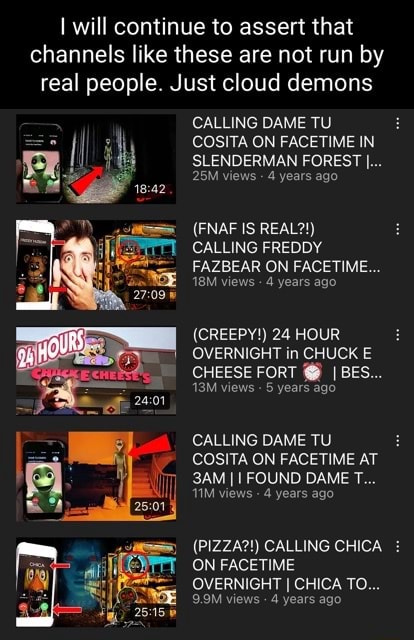Click the 18:42 duration badge
Viewport: 414px width, 640px height.
[150, 189]
